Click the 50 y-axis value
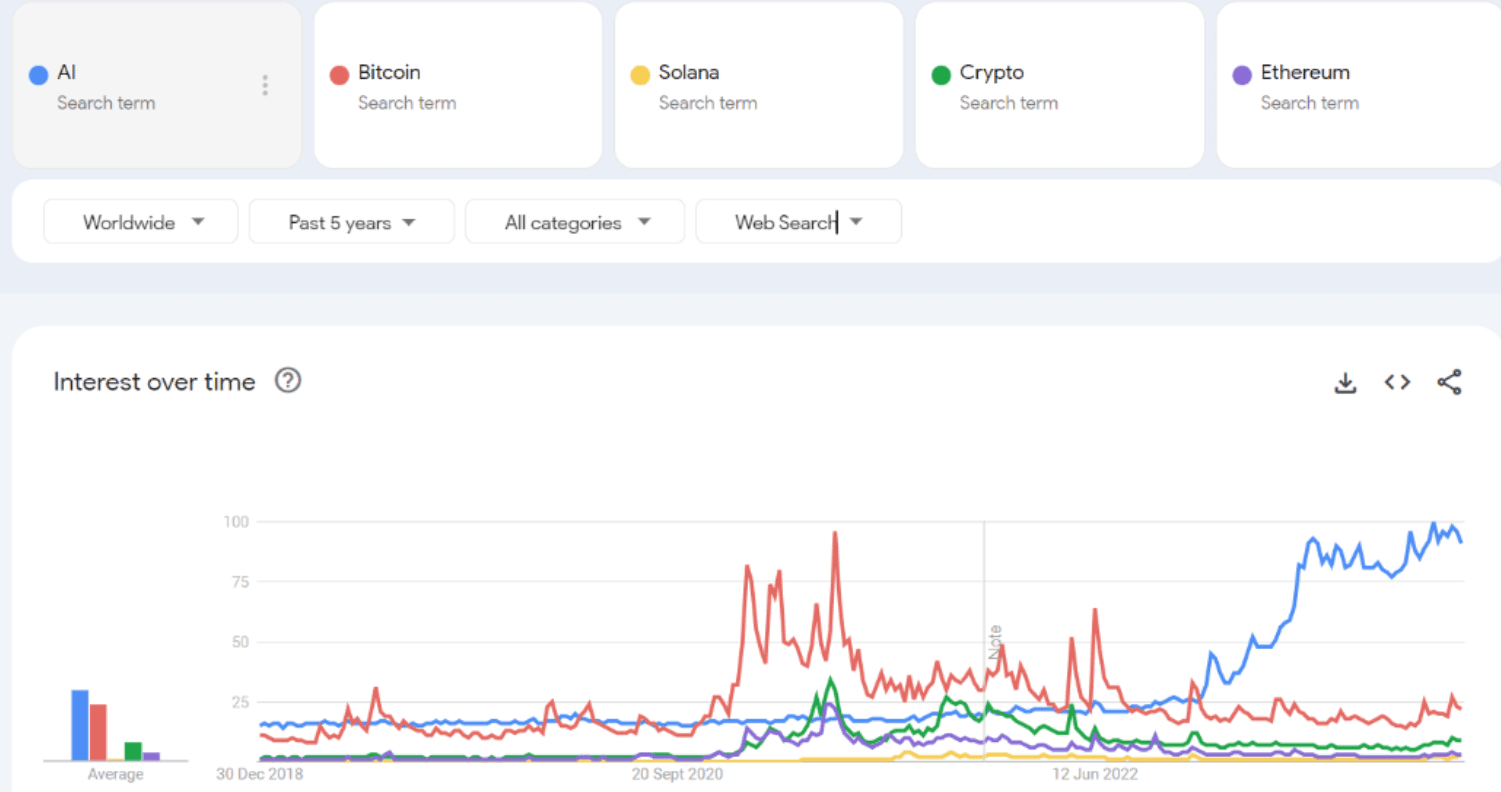The height and width of the screenshot is (792, 1501). (x=240, y=641)
